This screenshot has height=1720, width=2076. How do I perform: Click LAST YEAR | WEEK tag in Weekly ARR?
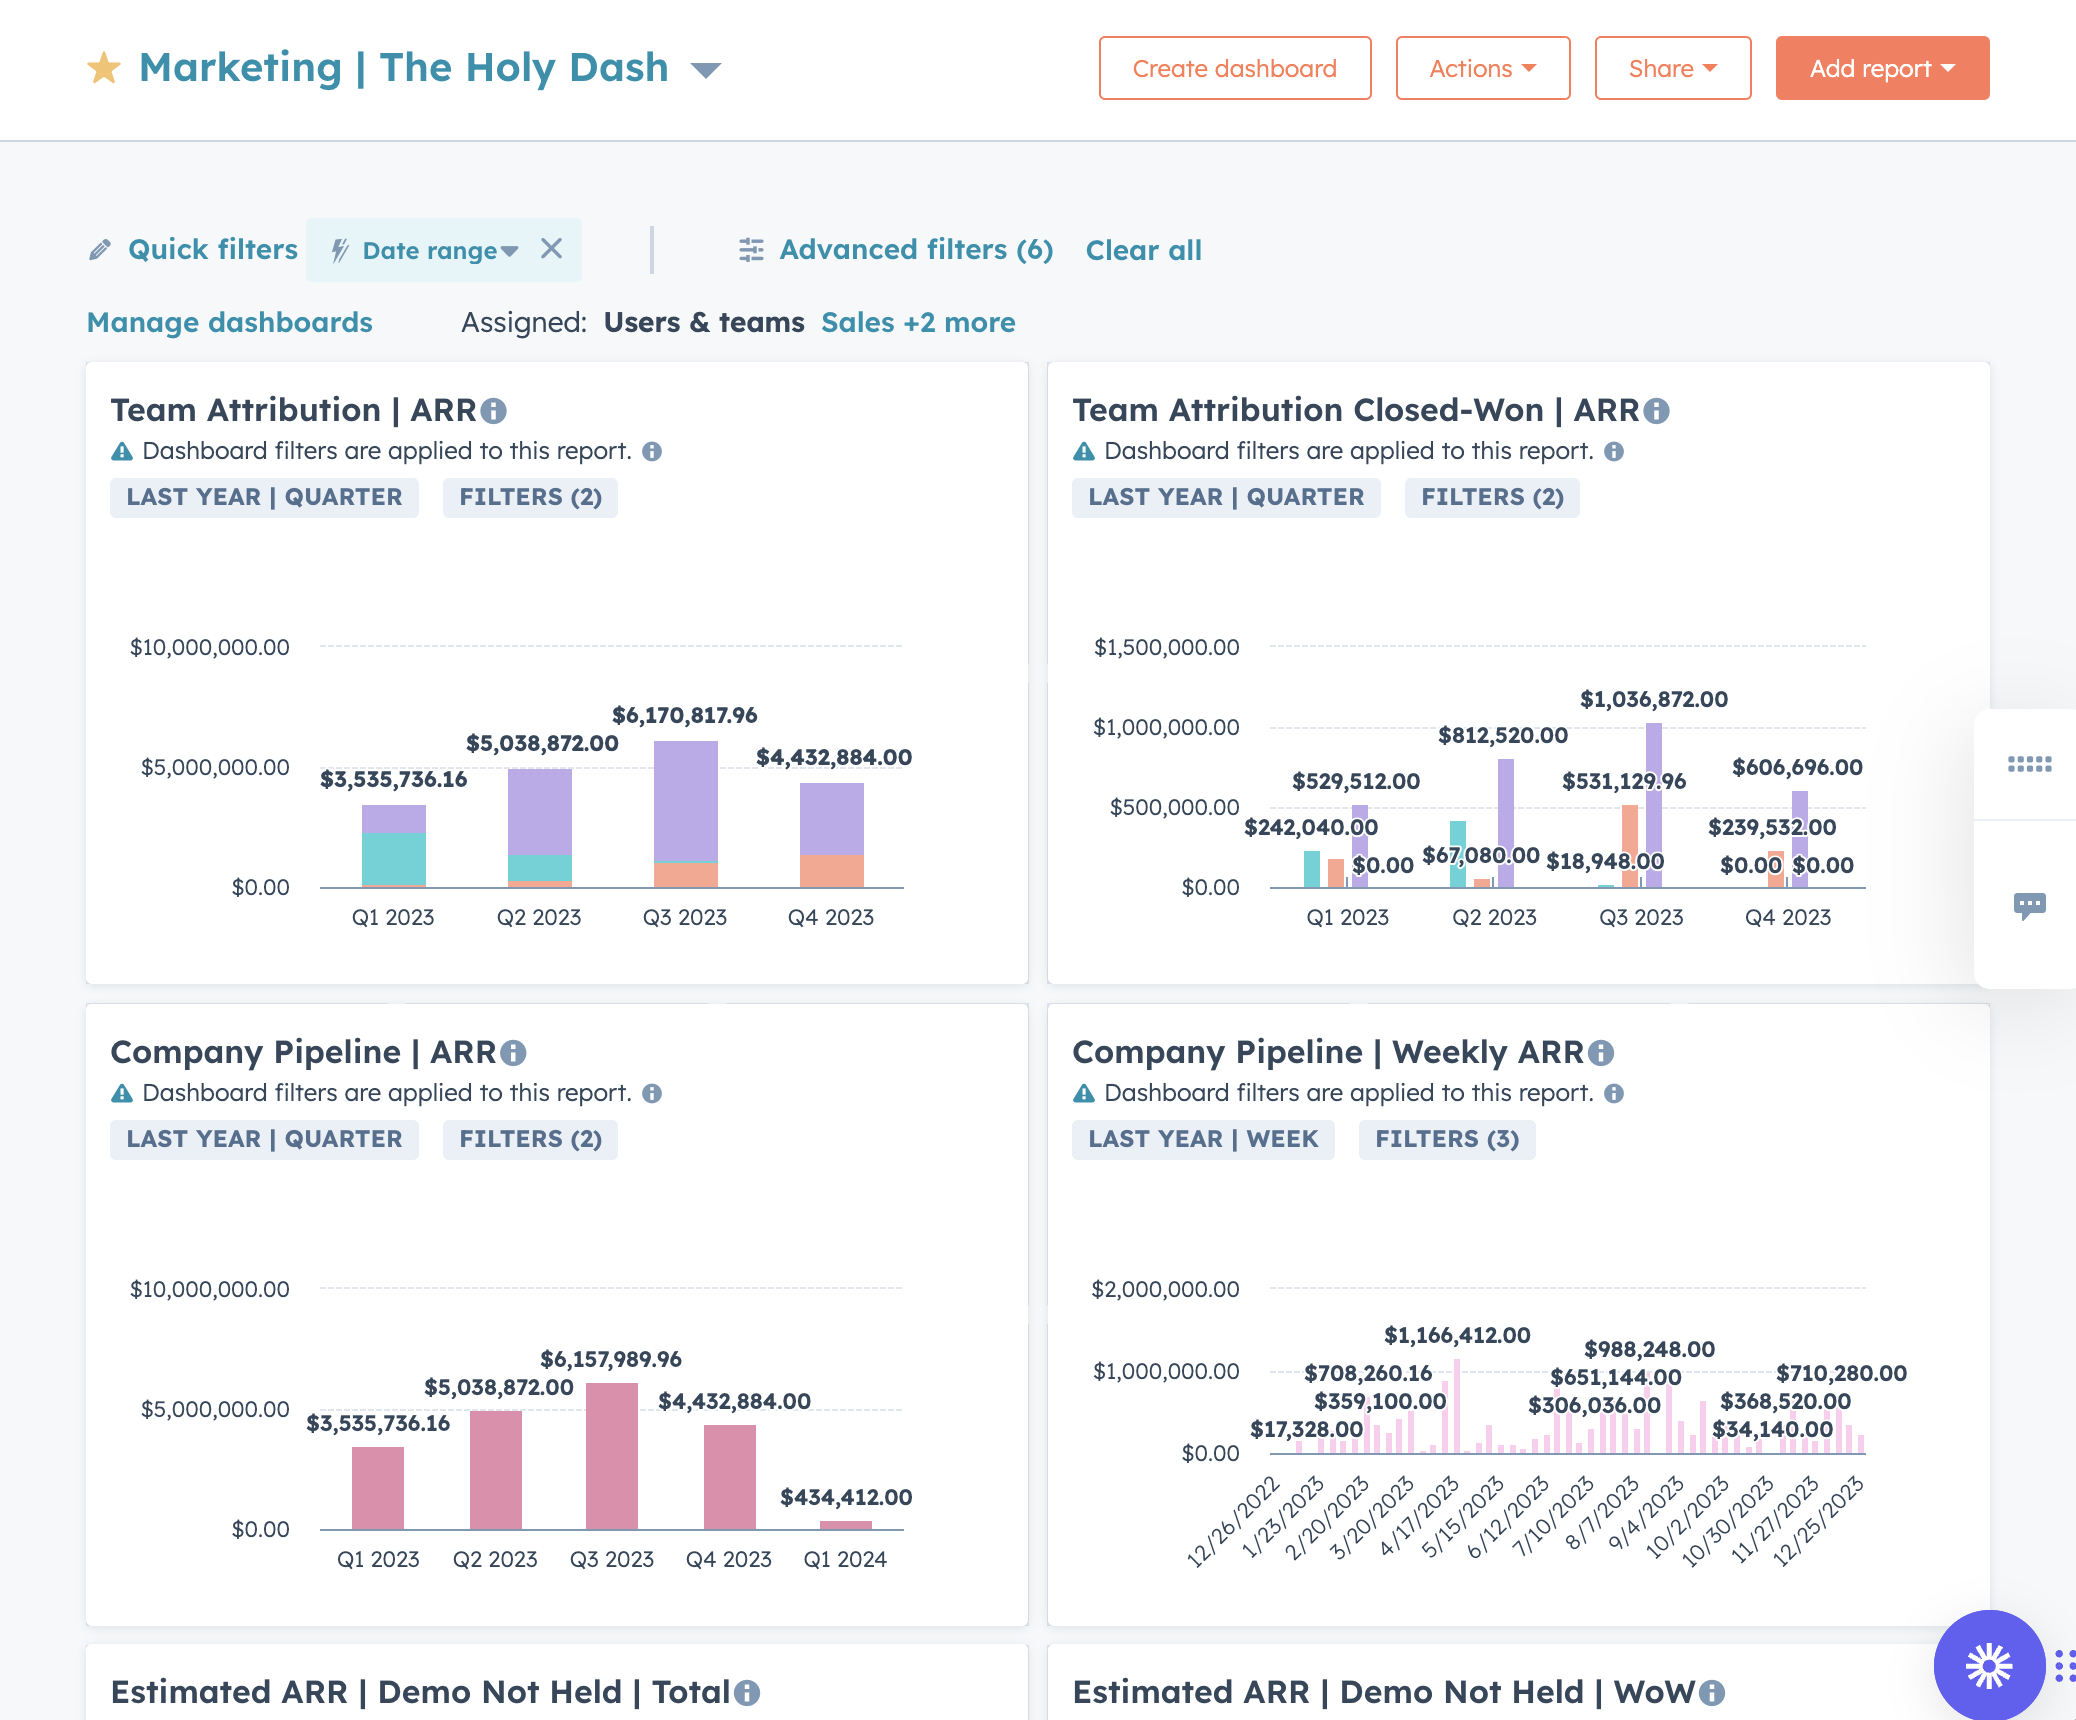[x=1203, y=1139]
